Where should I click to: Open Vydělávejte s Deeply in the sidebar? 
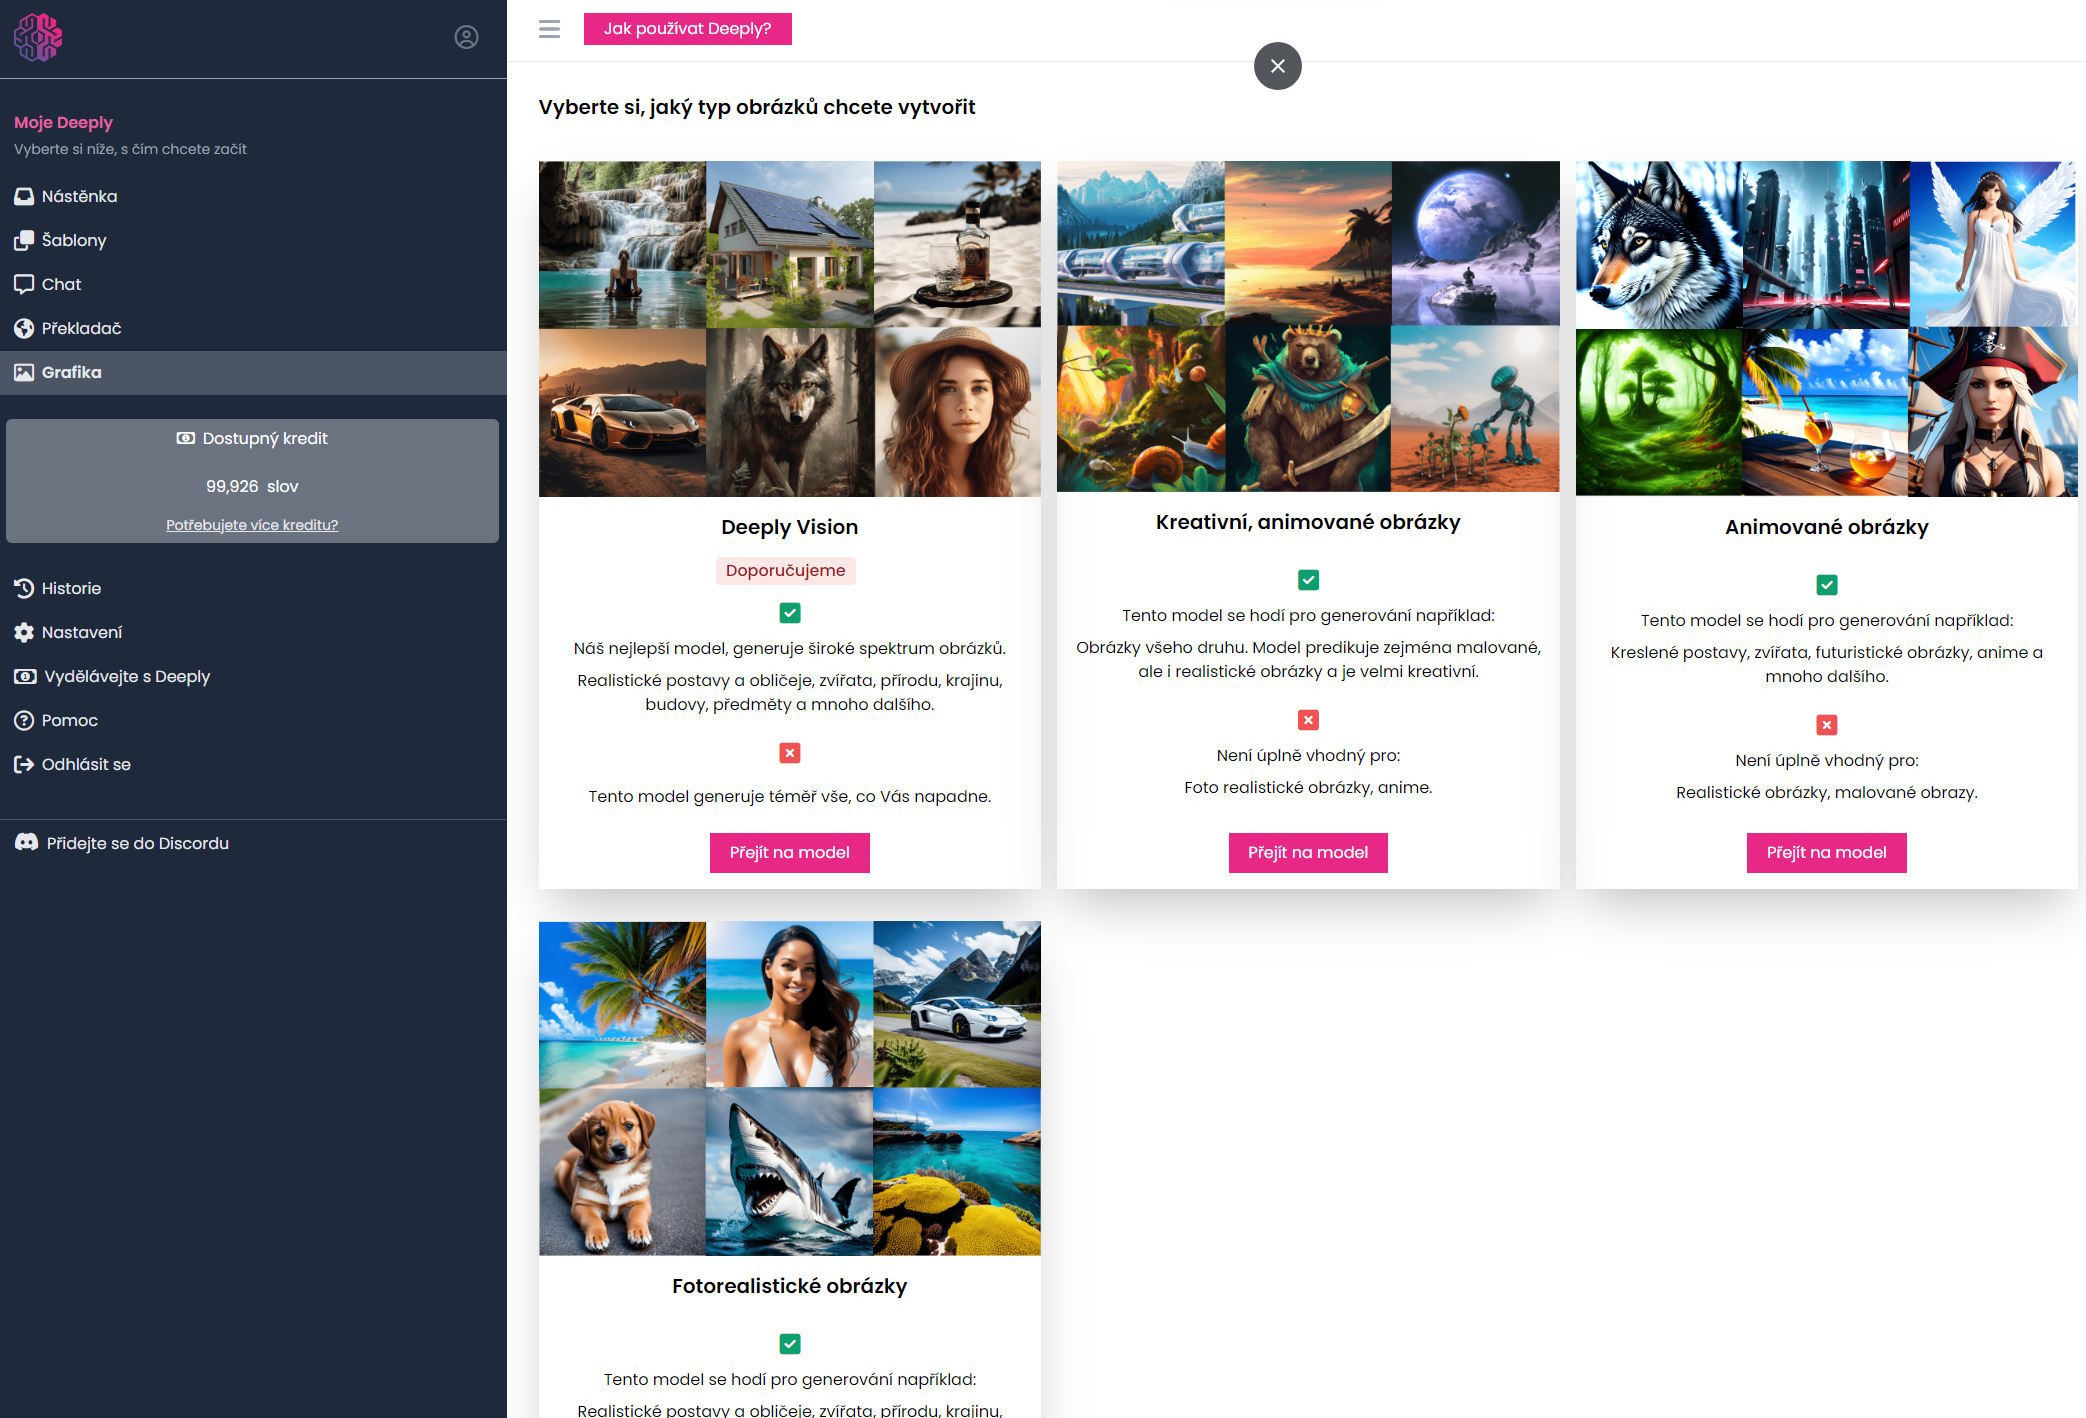pos(253,676)
